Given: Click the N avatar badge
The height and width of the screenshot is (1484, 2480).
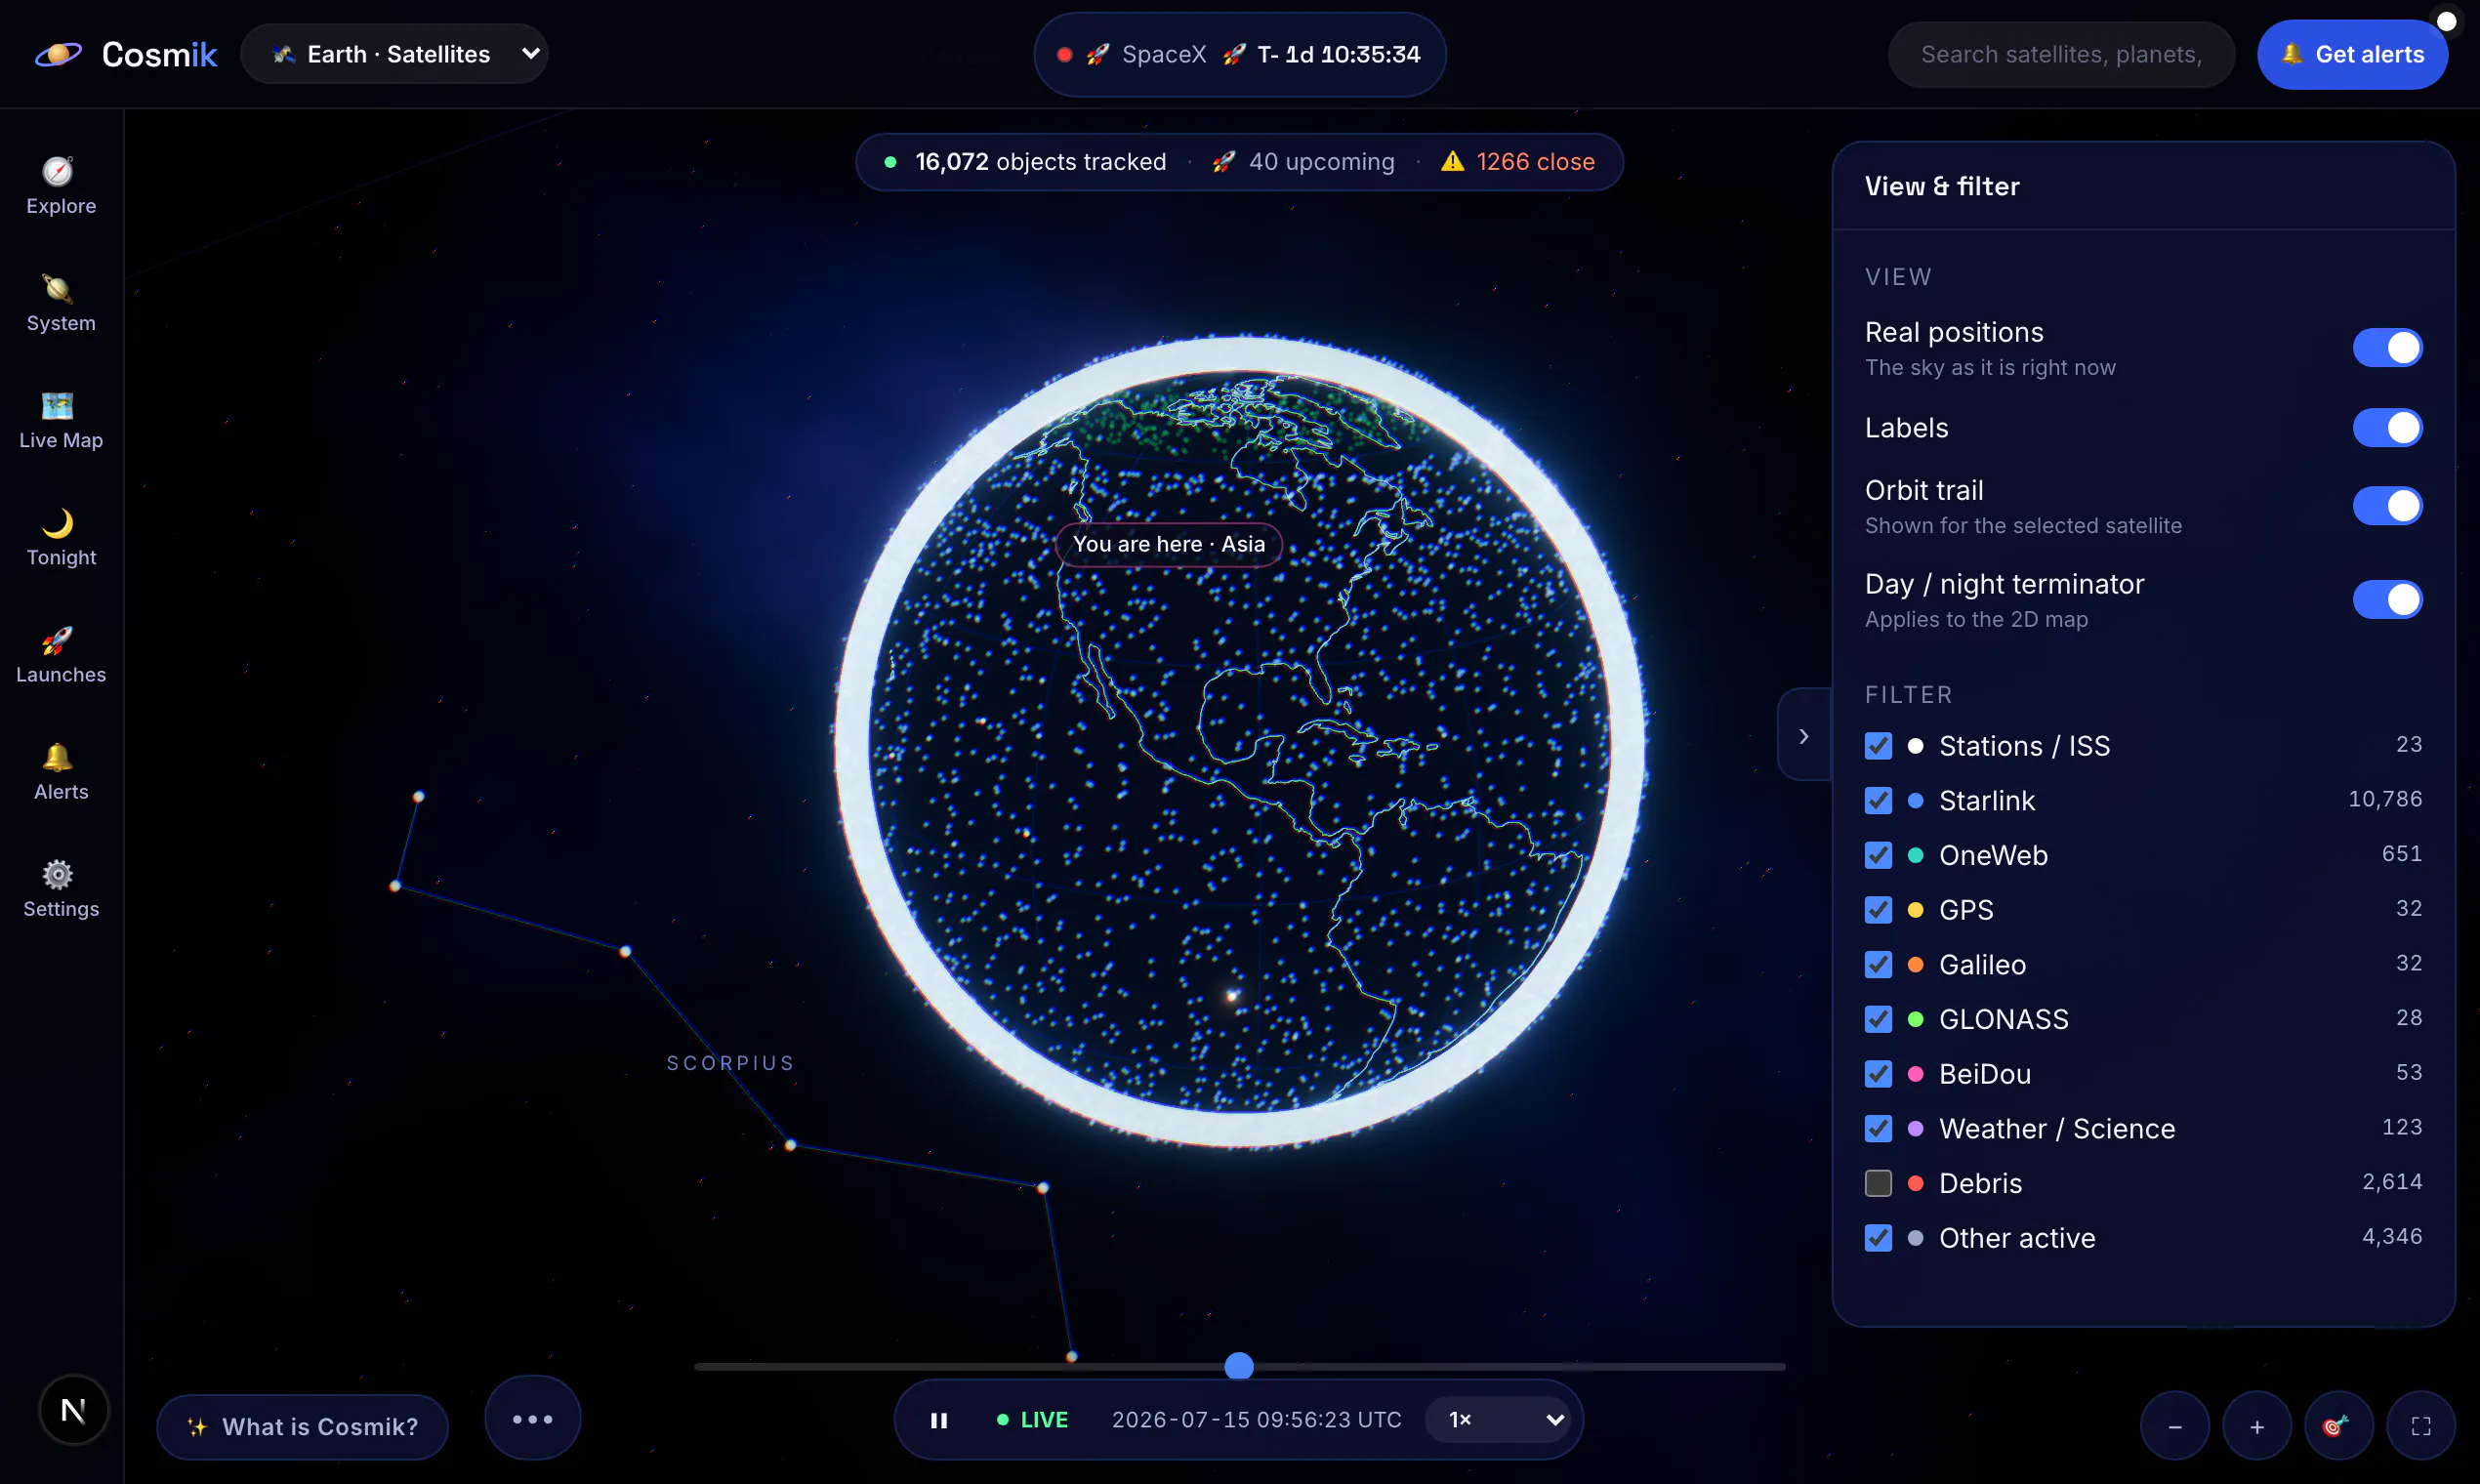Looking at the screenshot, I should pos(73,1410).
